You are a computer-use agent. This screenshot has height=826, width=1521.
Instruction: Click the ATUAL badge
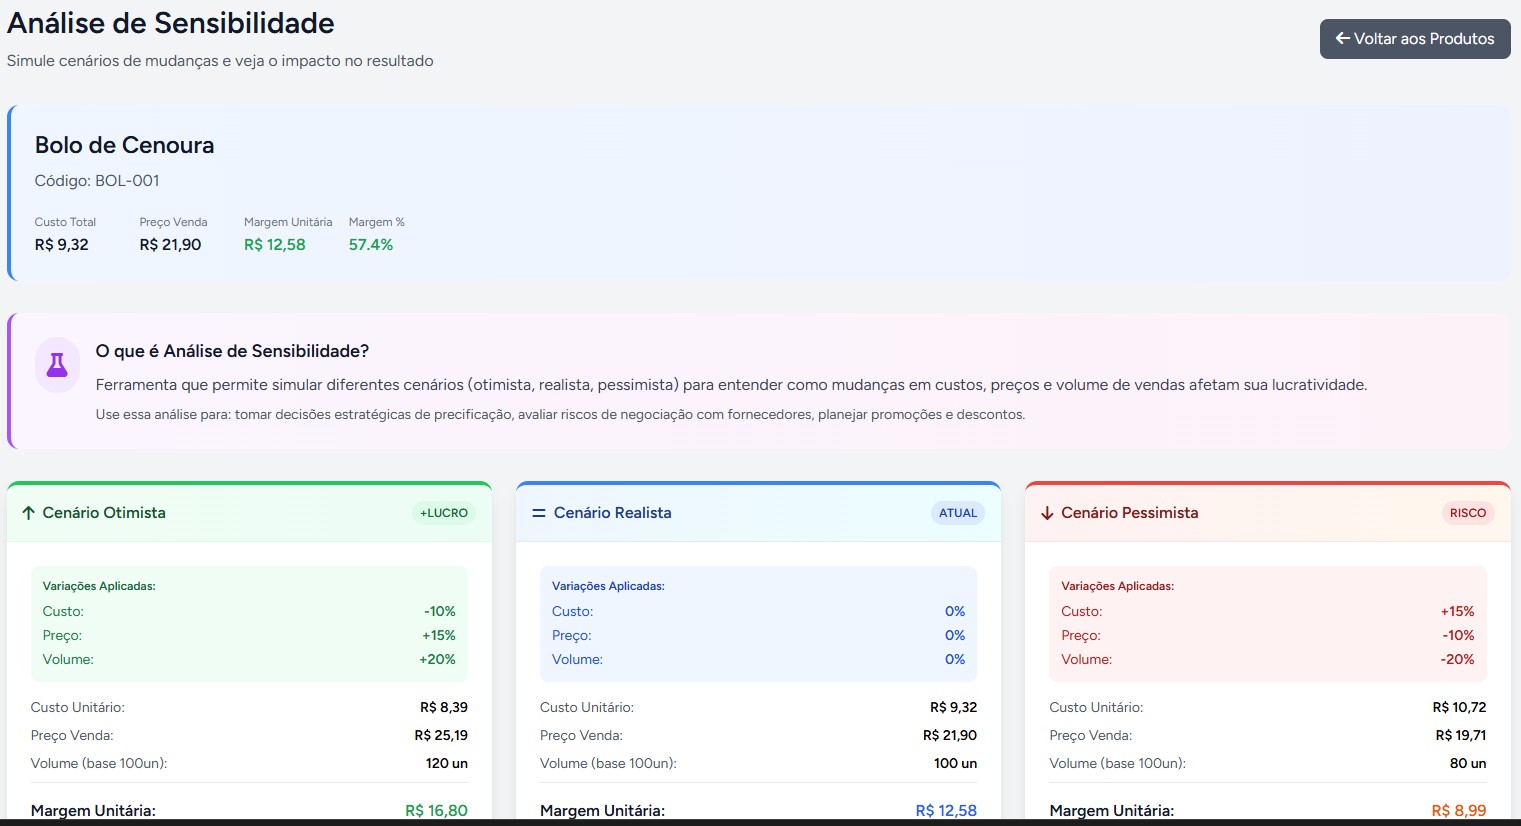tap(957, 513)
